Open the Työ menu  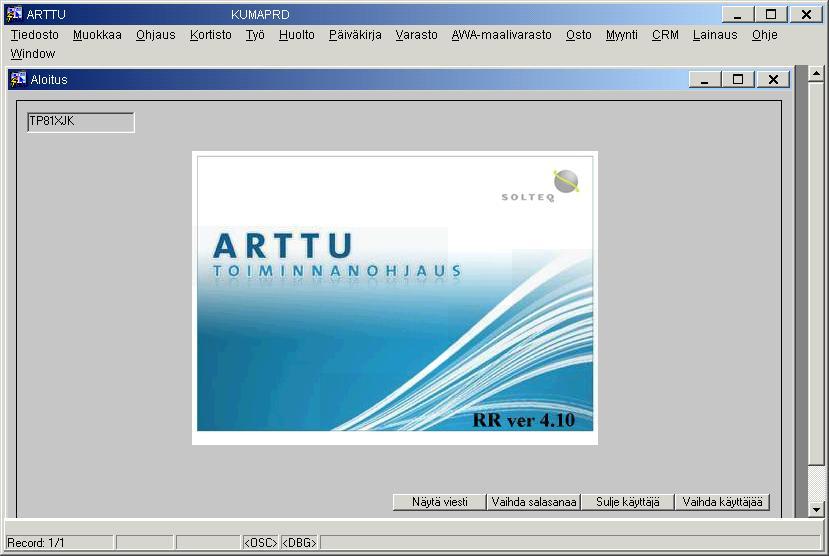pos(255,35)
